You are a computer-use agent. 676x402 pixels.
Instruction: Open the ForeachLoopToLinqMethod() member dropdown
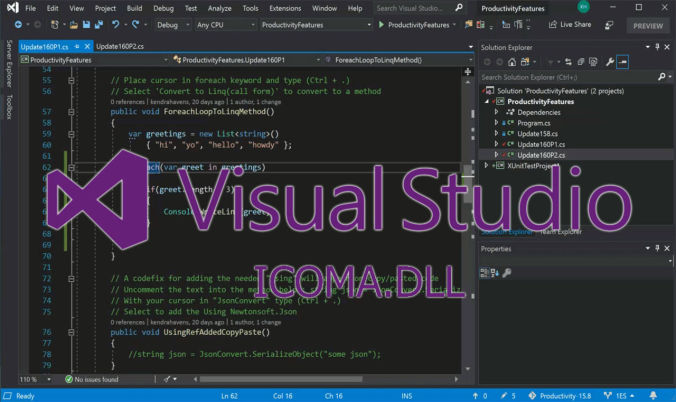pyautogui.click(x=397, y=60)
